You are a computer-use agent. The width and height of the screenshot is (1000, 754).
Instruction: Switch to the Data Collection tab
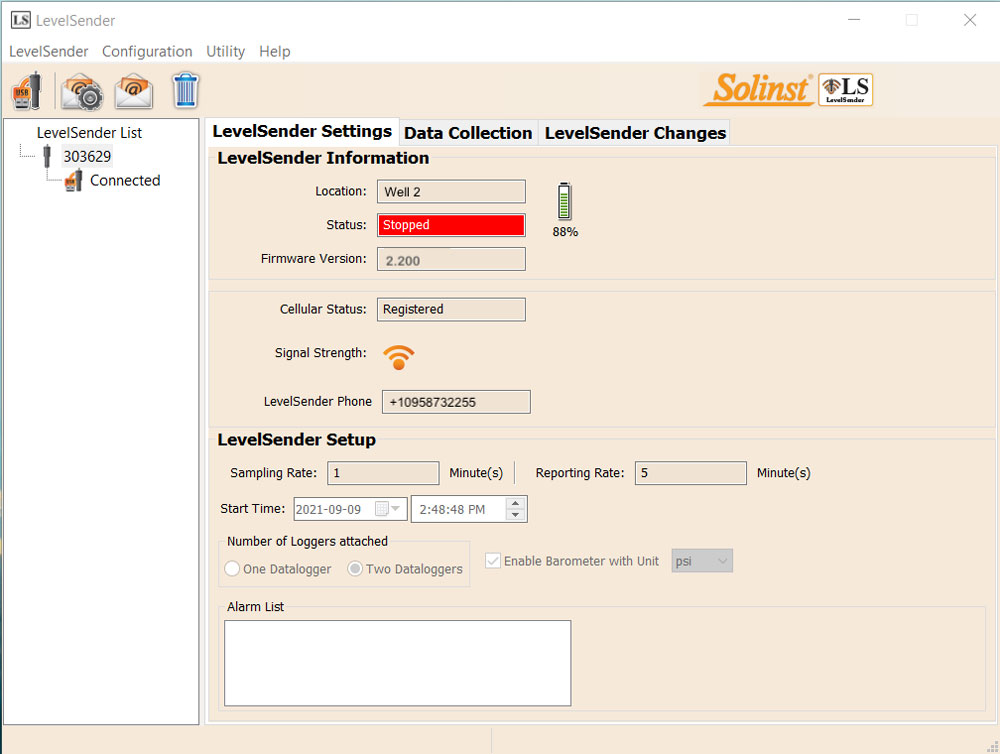(x=468, y=132)
